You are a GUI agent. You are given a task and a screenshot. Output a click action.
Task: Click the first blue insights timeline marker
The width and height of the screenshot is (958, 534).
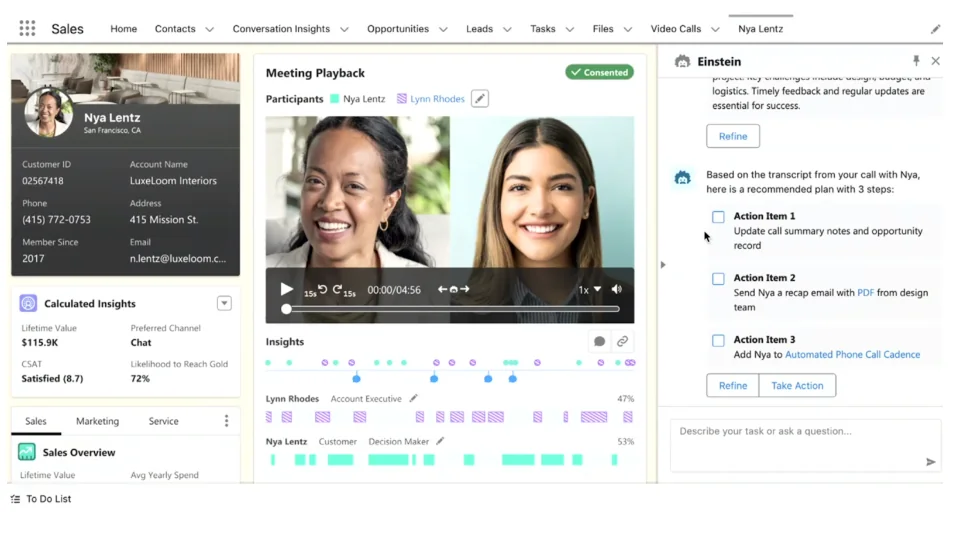pos(356,379)
